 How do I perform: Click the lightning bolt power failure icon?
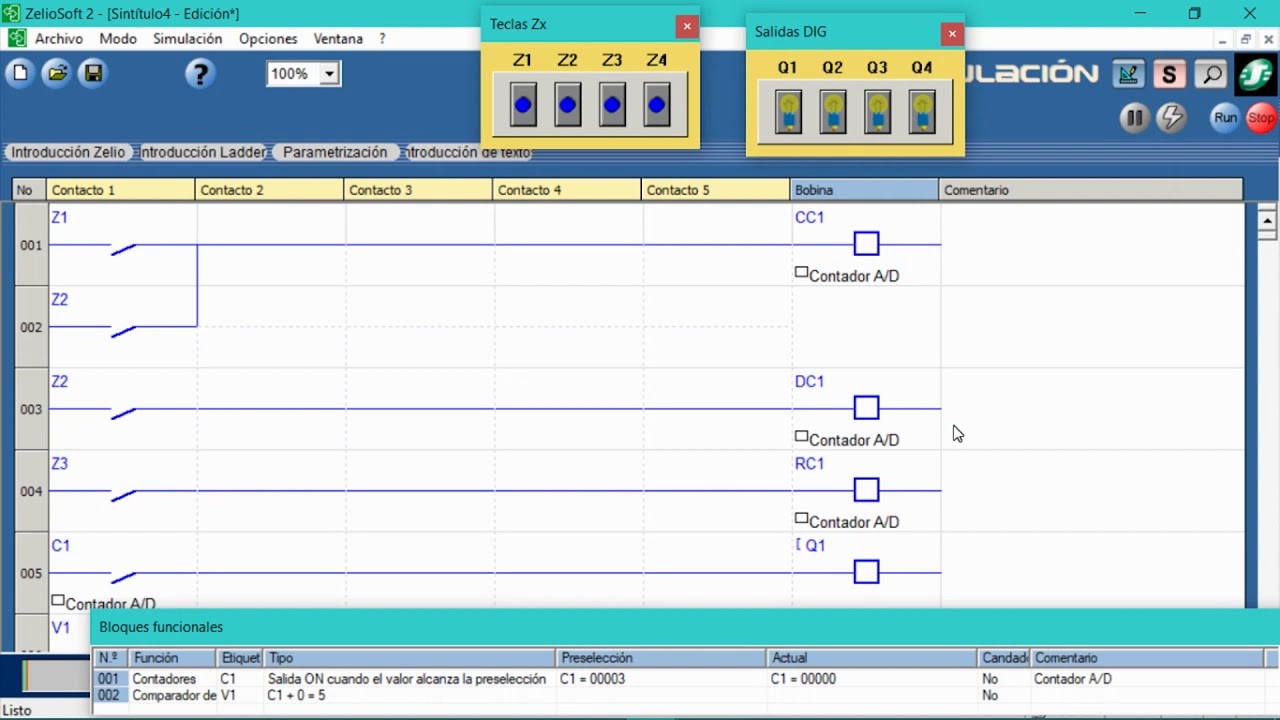pyautogui.click(x=1171, y=118)
